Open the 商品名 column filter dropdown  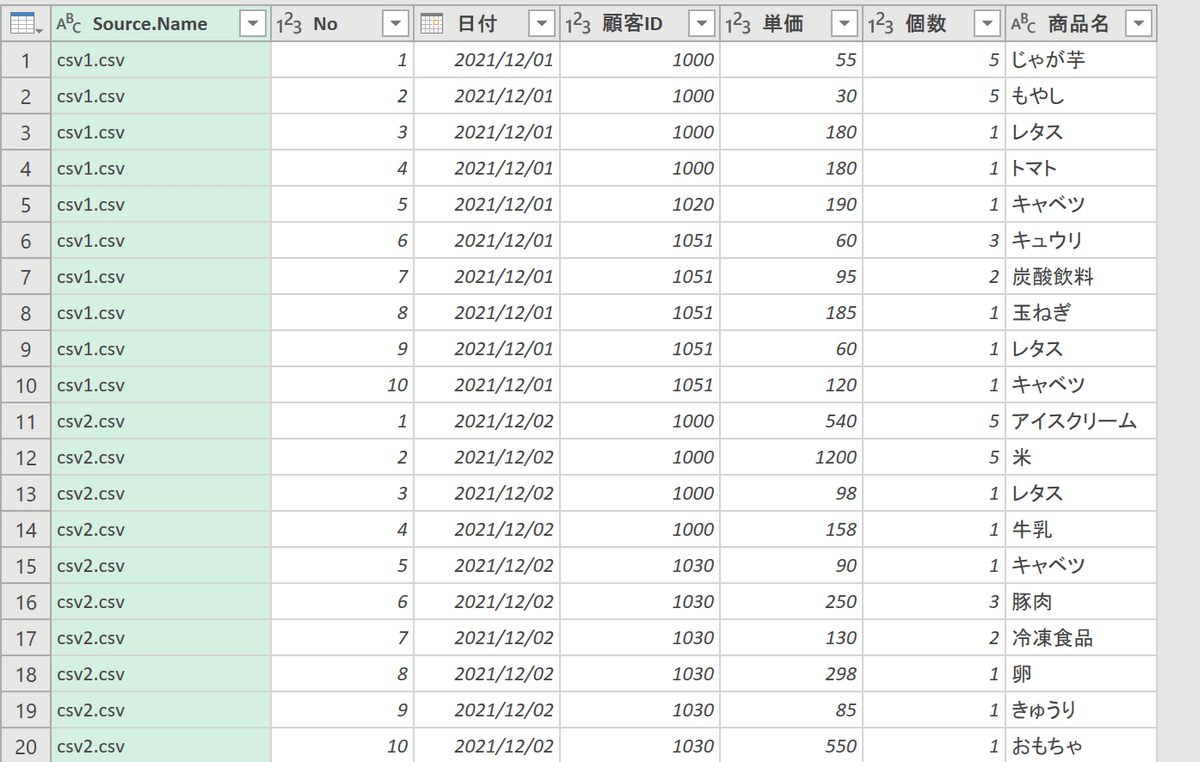coord(1138,24)
